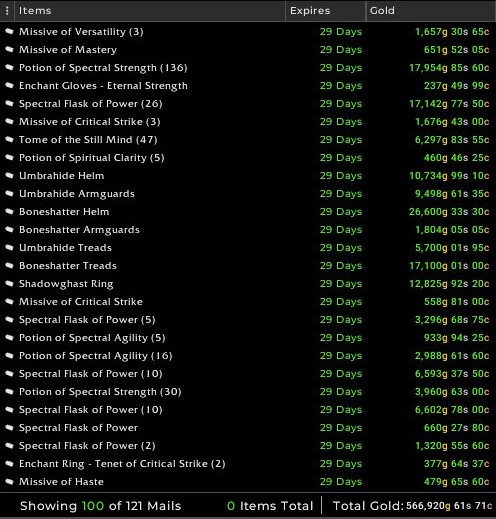Click 29 Days expiry for Missive of Mastery

(341, 49)
